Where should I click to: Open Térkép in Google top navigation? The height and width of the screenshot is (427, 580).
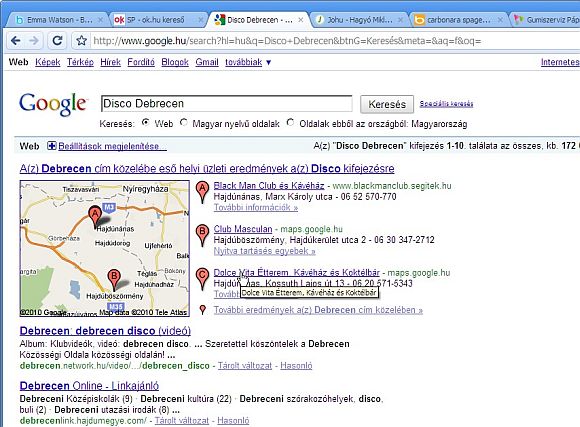tap(80, 62)
